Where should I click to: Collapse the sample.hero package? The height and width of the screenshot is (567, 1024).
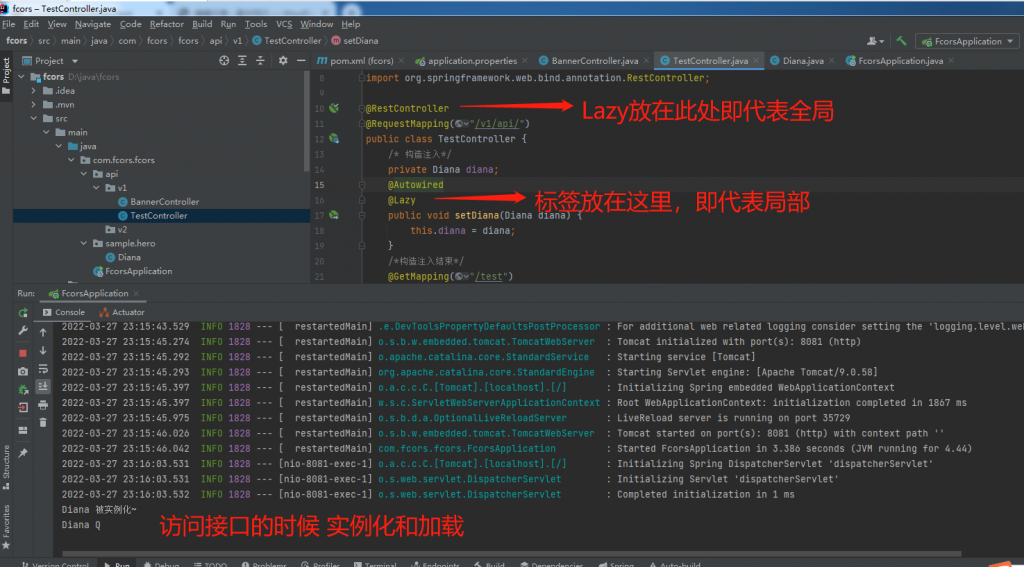tap(83, 244)
